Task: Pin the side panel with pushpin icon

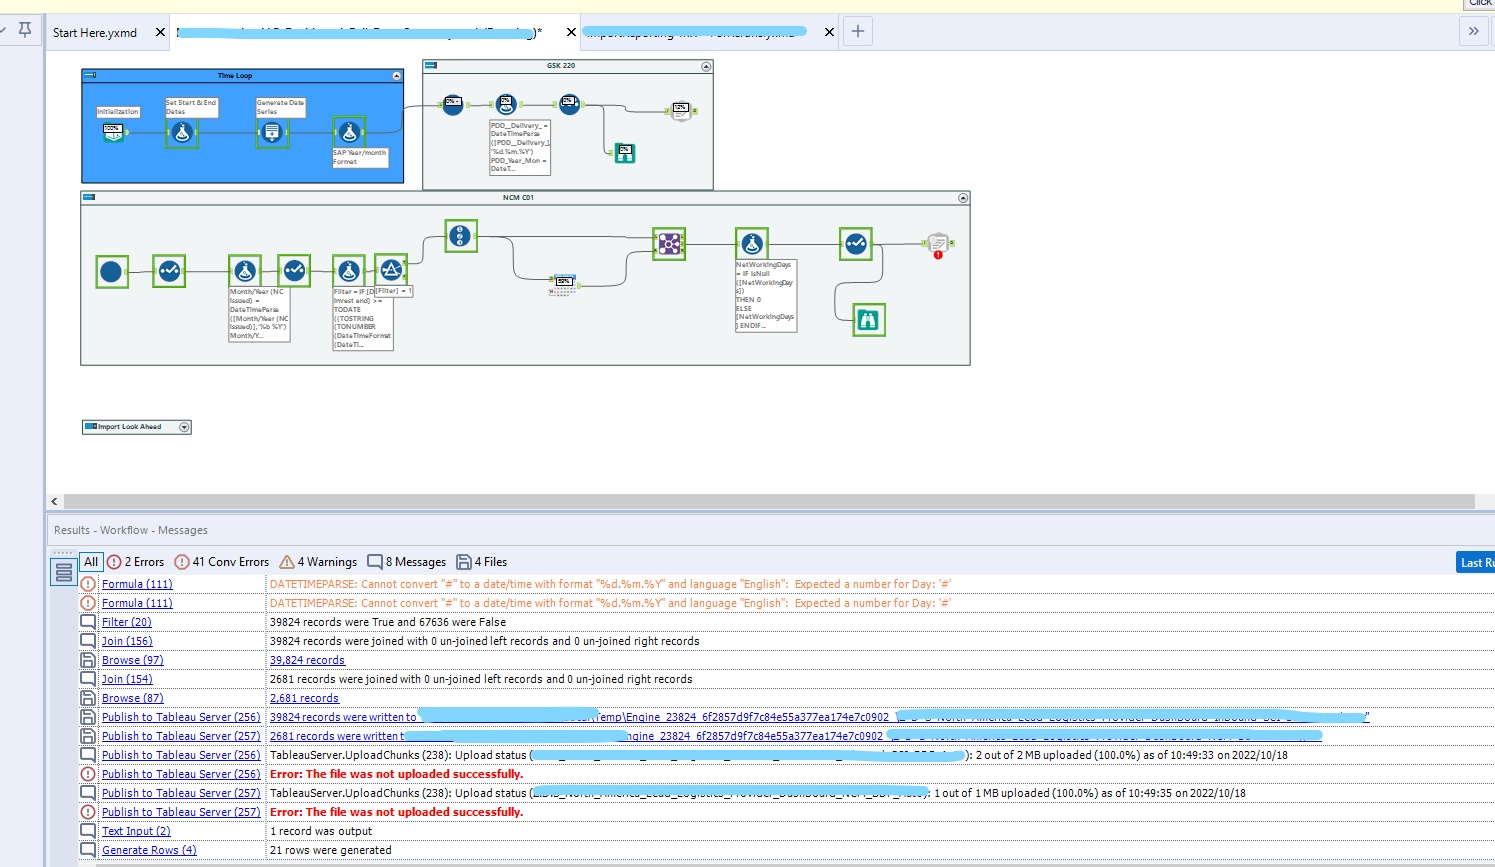Action: click(x=25, y=30)
